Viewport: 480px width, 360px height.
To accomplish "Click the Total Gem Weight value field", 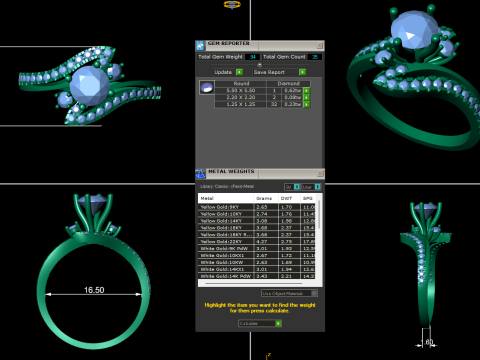I will pos(252,57).
